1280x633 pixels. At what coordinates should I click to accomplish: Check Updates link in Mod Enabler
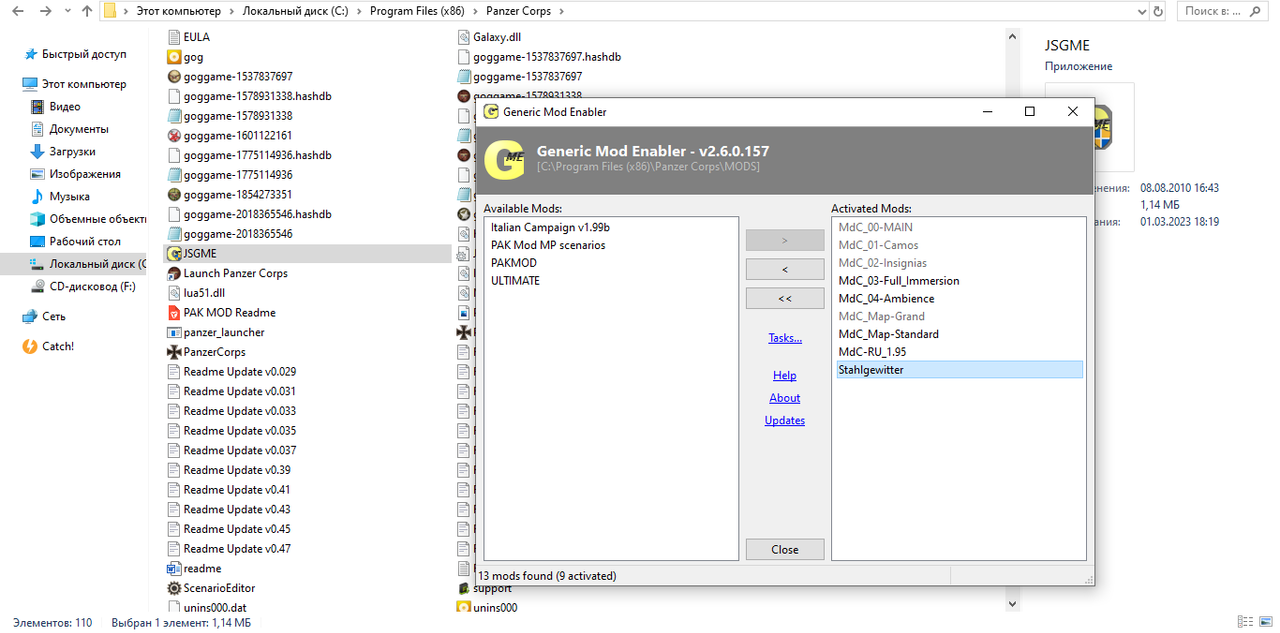785,421
